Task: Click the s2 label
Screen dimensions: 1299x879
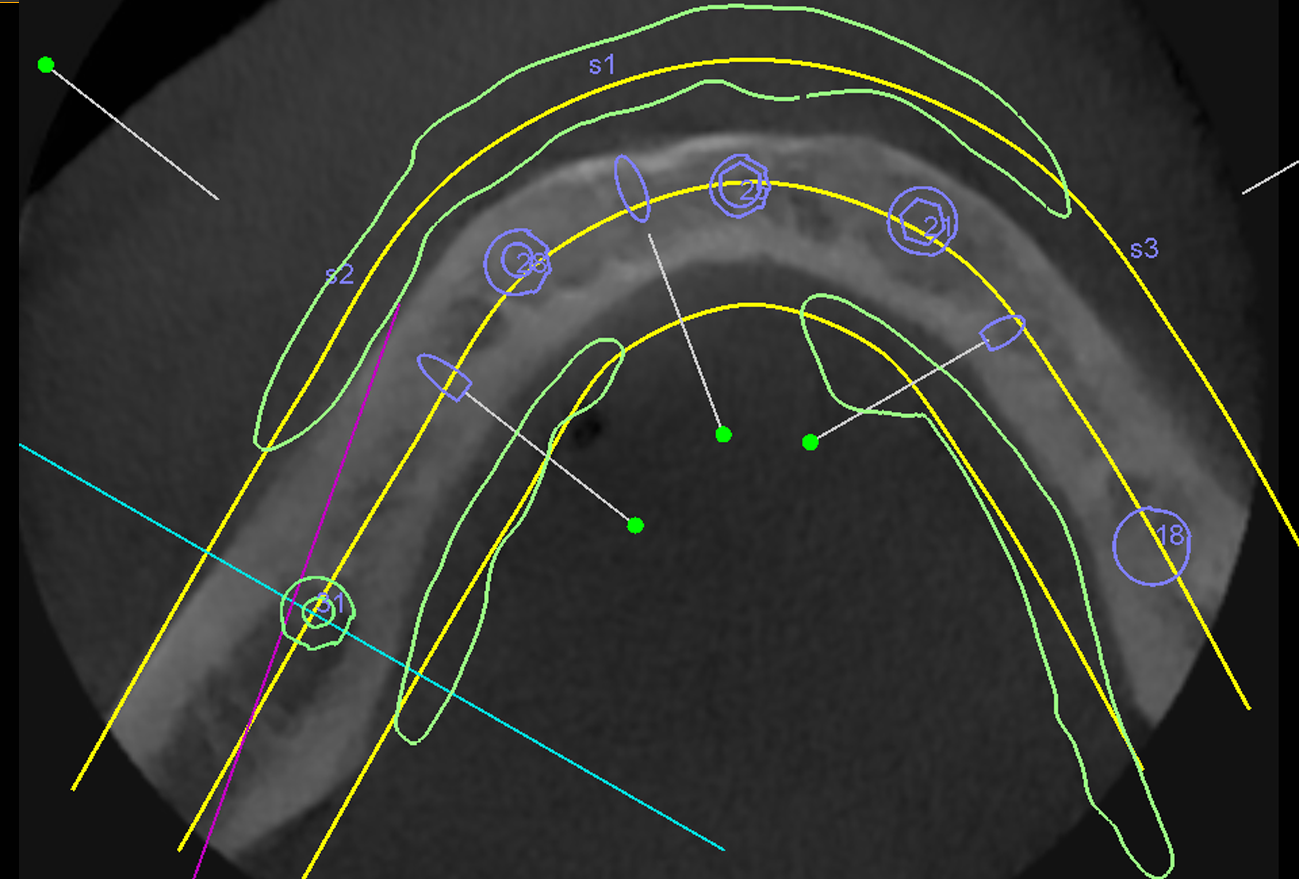Action: [x=340, y=275]
